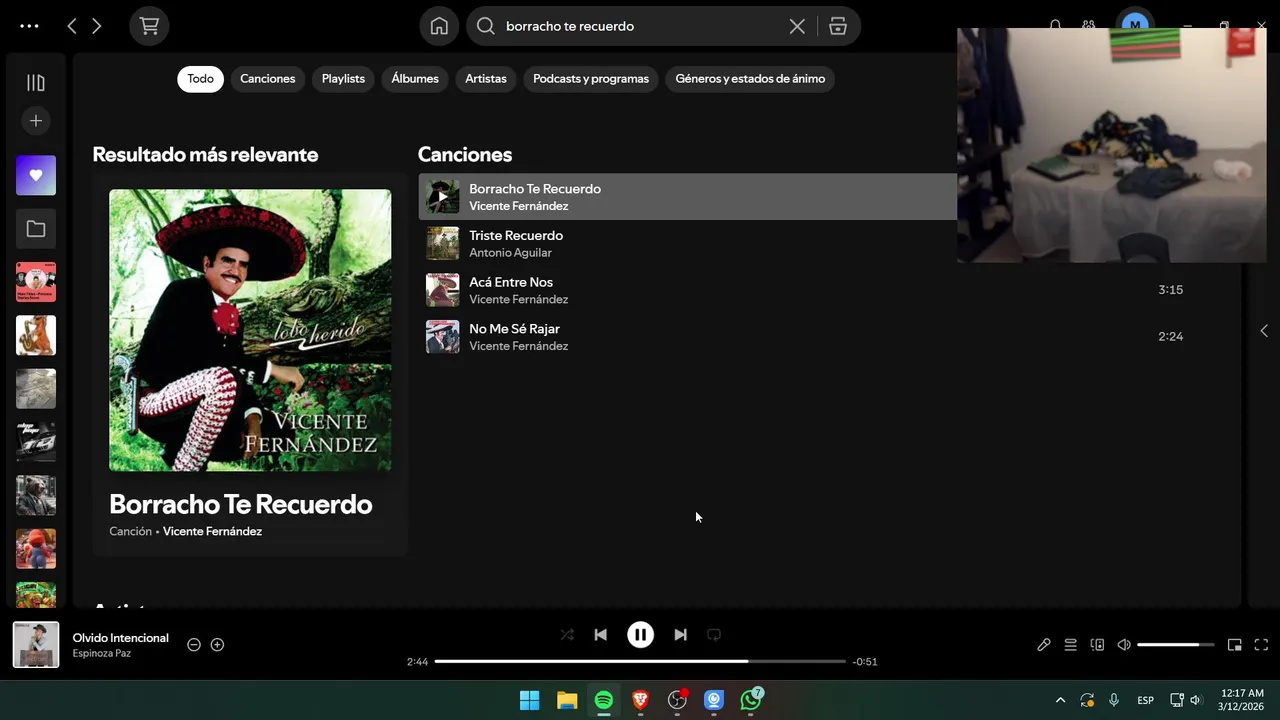Click the magnifier icon in search bar

(x=486, y=26)
